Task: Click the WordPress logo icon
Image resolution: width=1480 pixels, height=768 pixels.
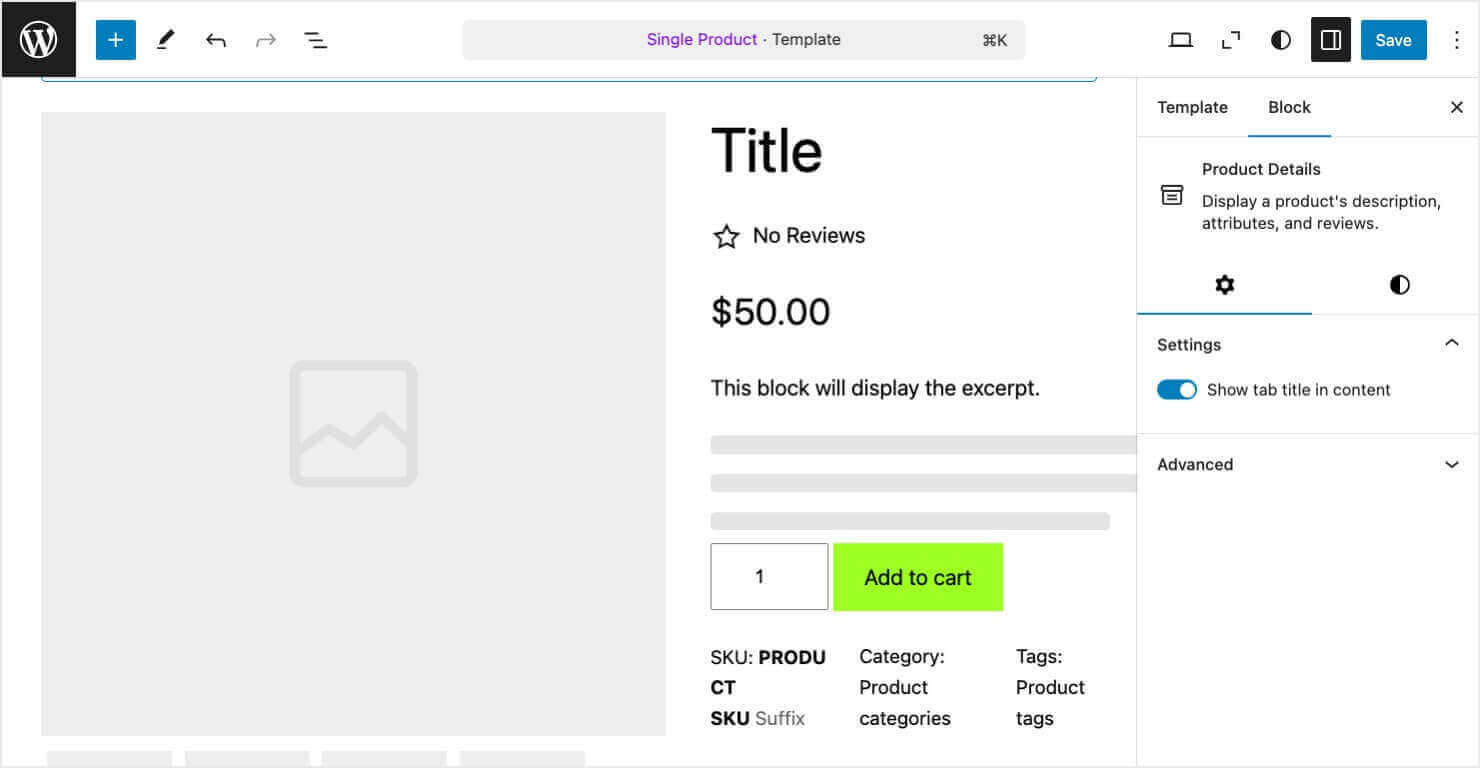Action: tap(39, 40)
